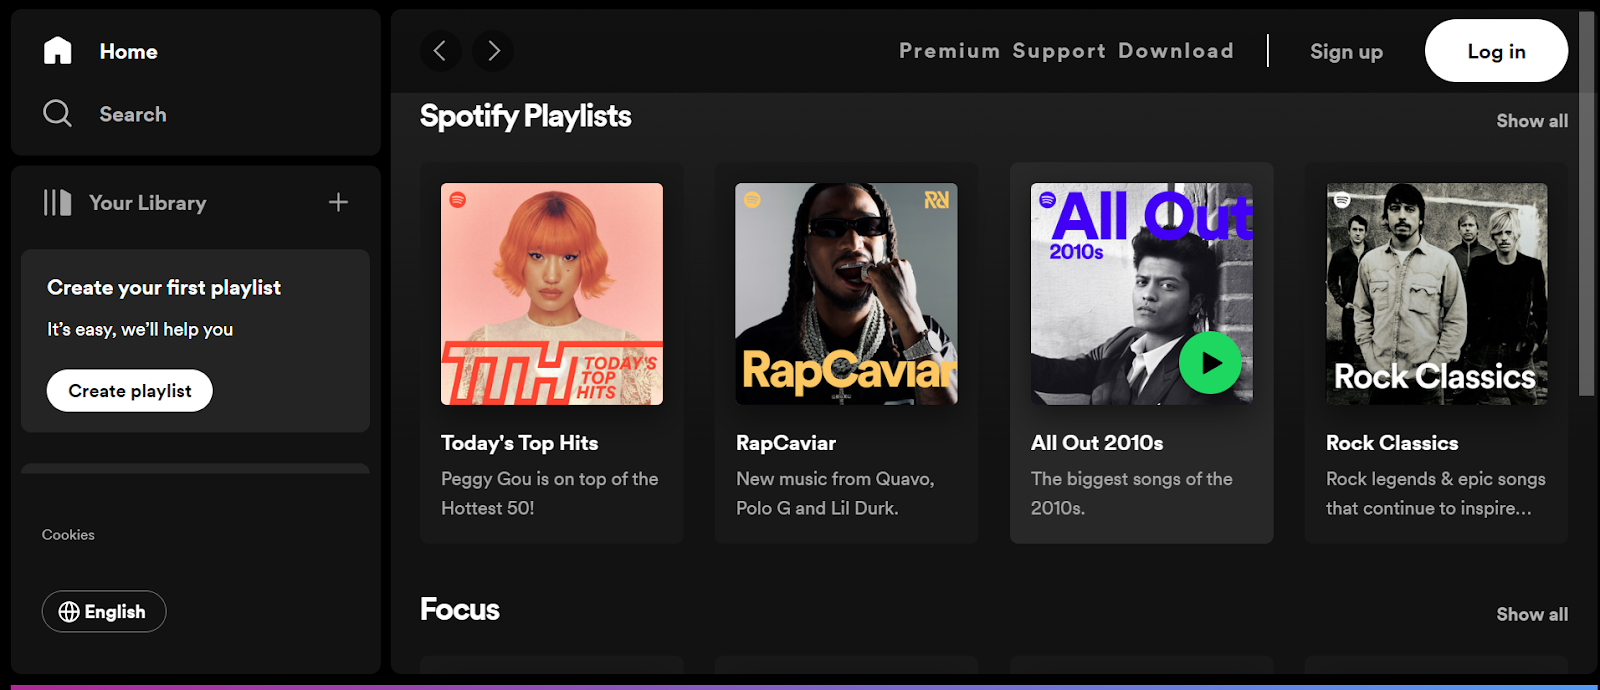
Task: Open Today's Top Hits cover thumbnail
Action: point(552,294)
